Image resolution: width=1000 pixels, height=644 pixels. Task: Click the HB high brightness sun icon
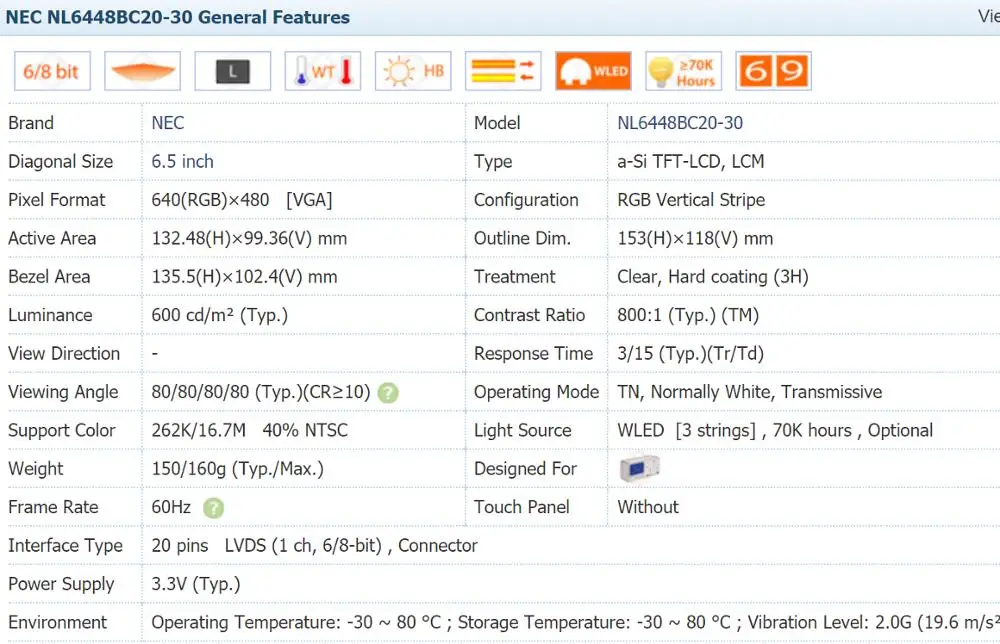pyautogui.click(x=413, y=71)
